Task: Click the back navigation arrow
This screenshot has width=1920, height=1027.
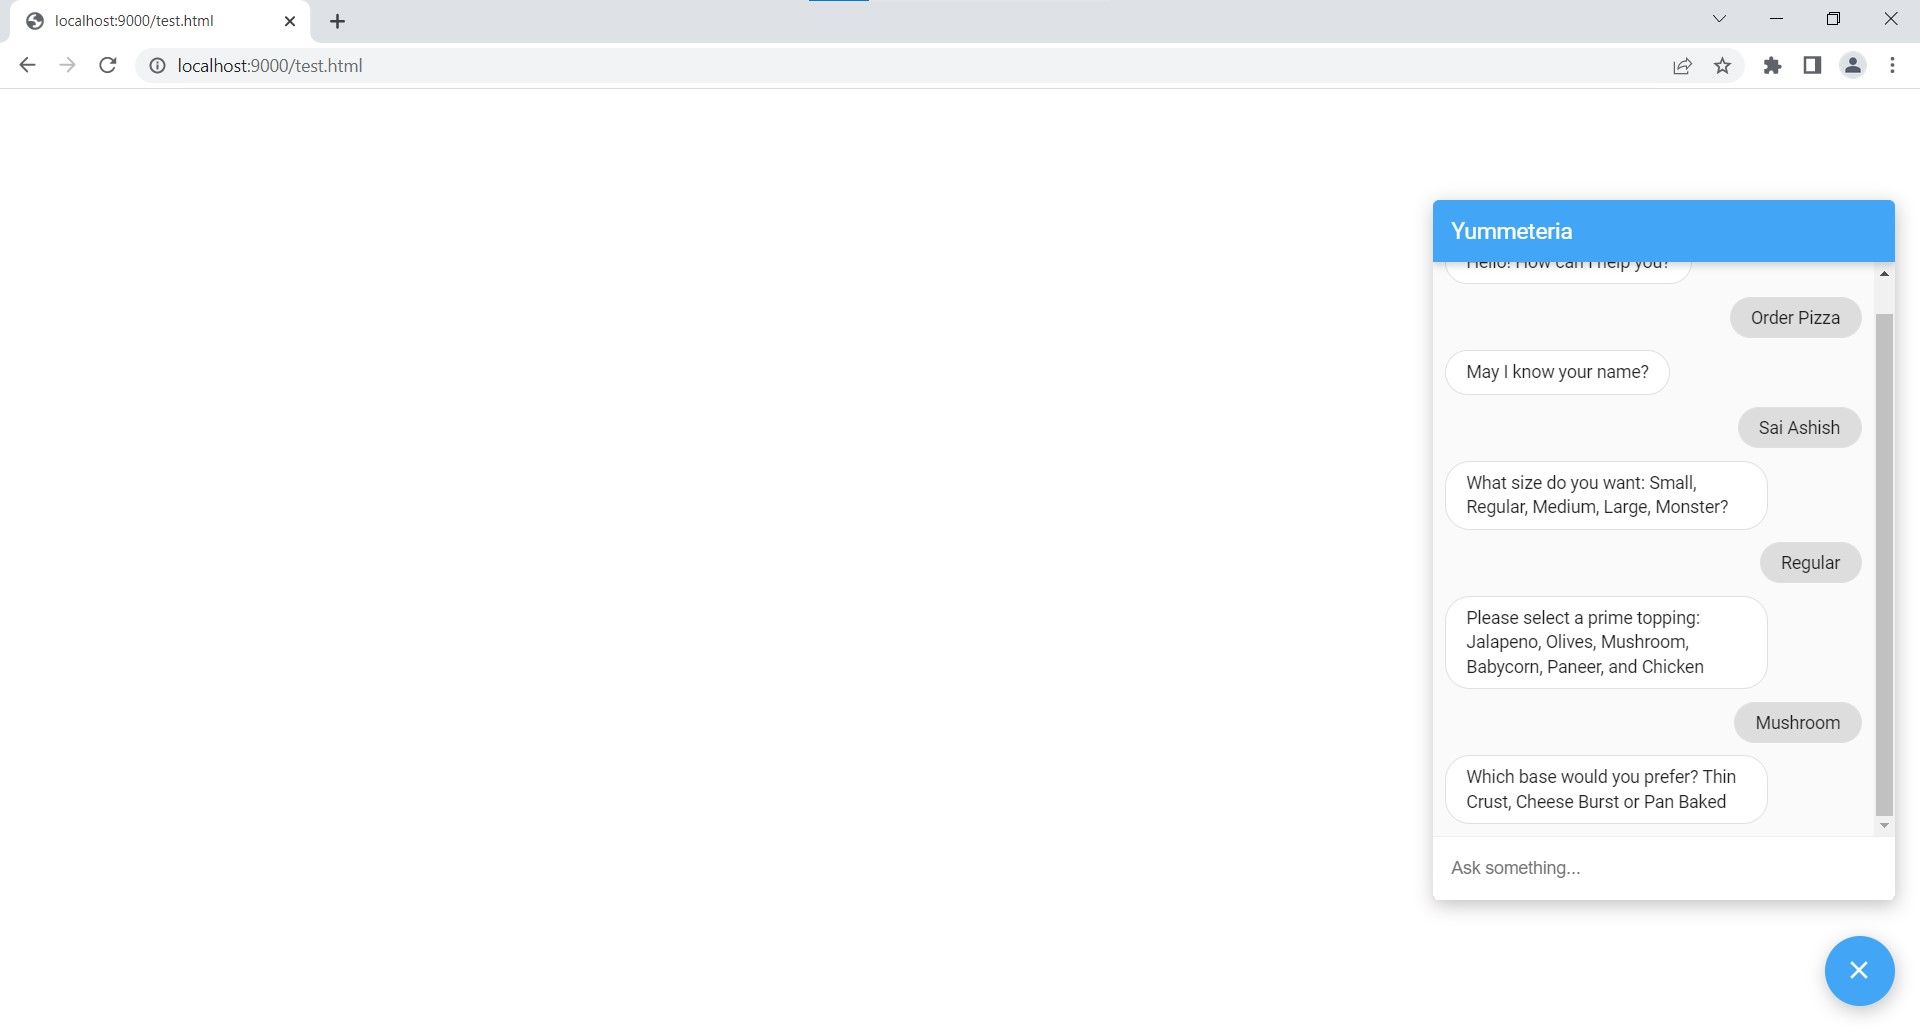Action: 27,65
